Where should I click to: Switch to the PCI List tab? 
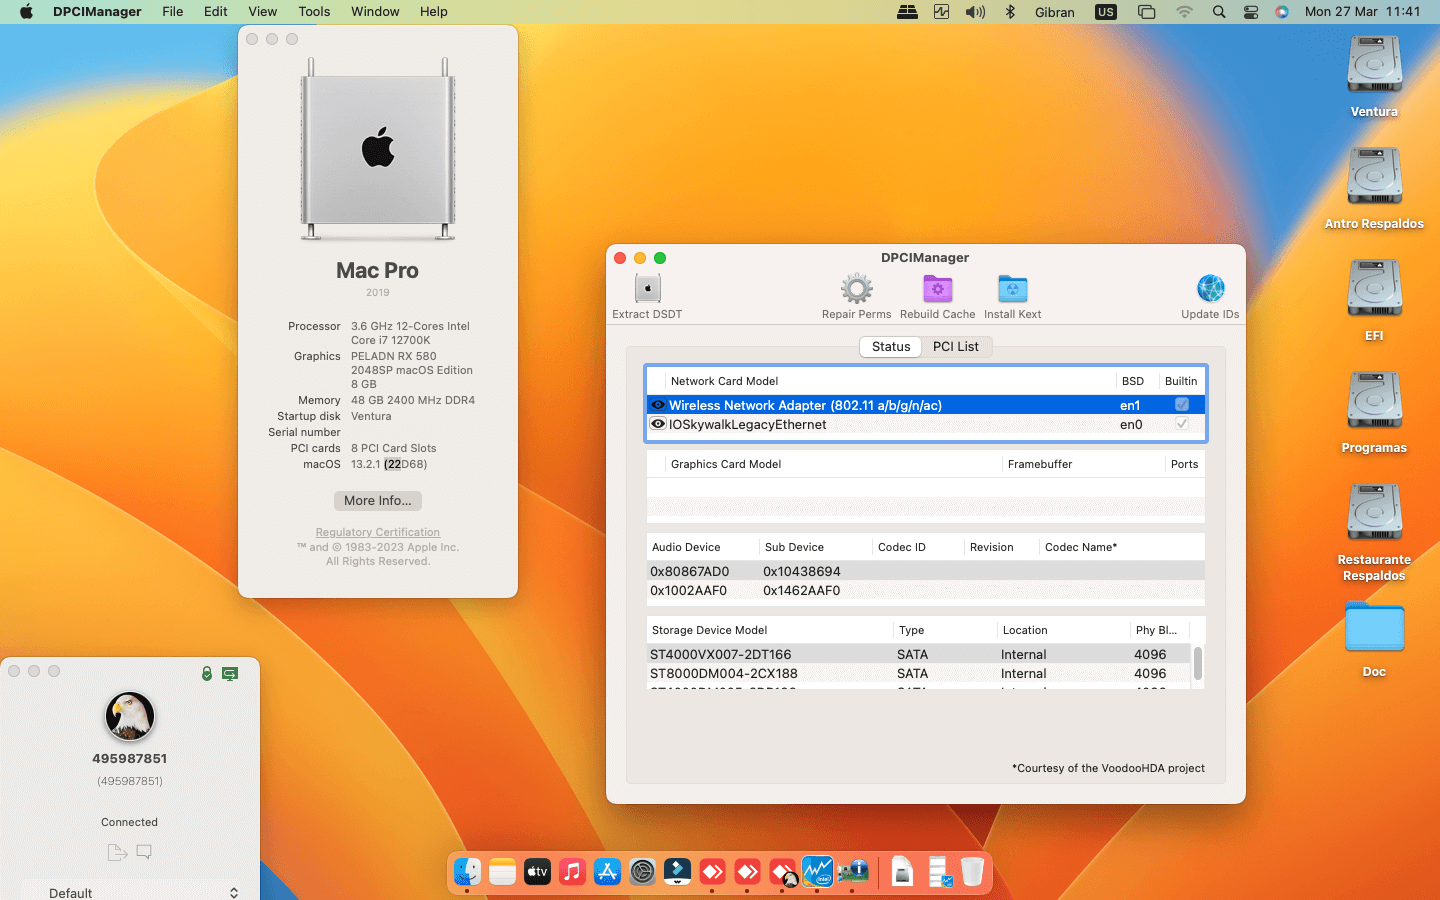coord(955,346)
